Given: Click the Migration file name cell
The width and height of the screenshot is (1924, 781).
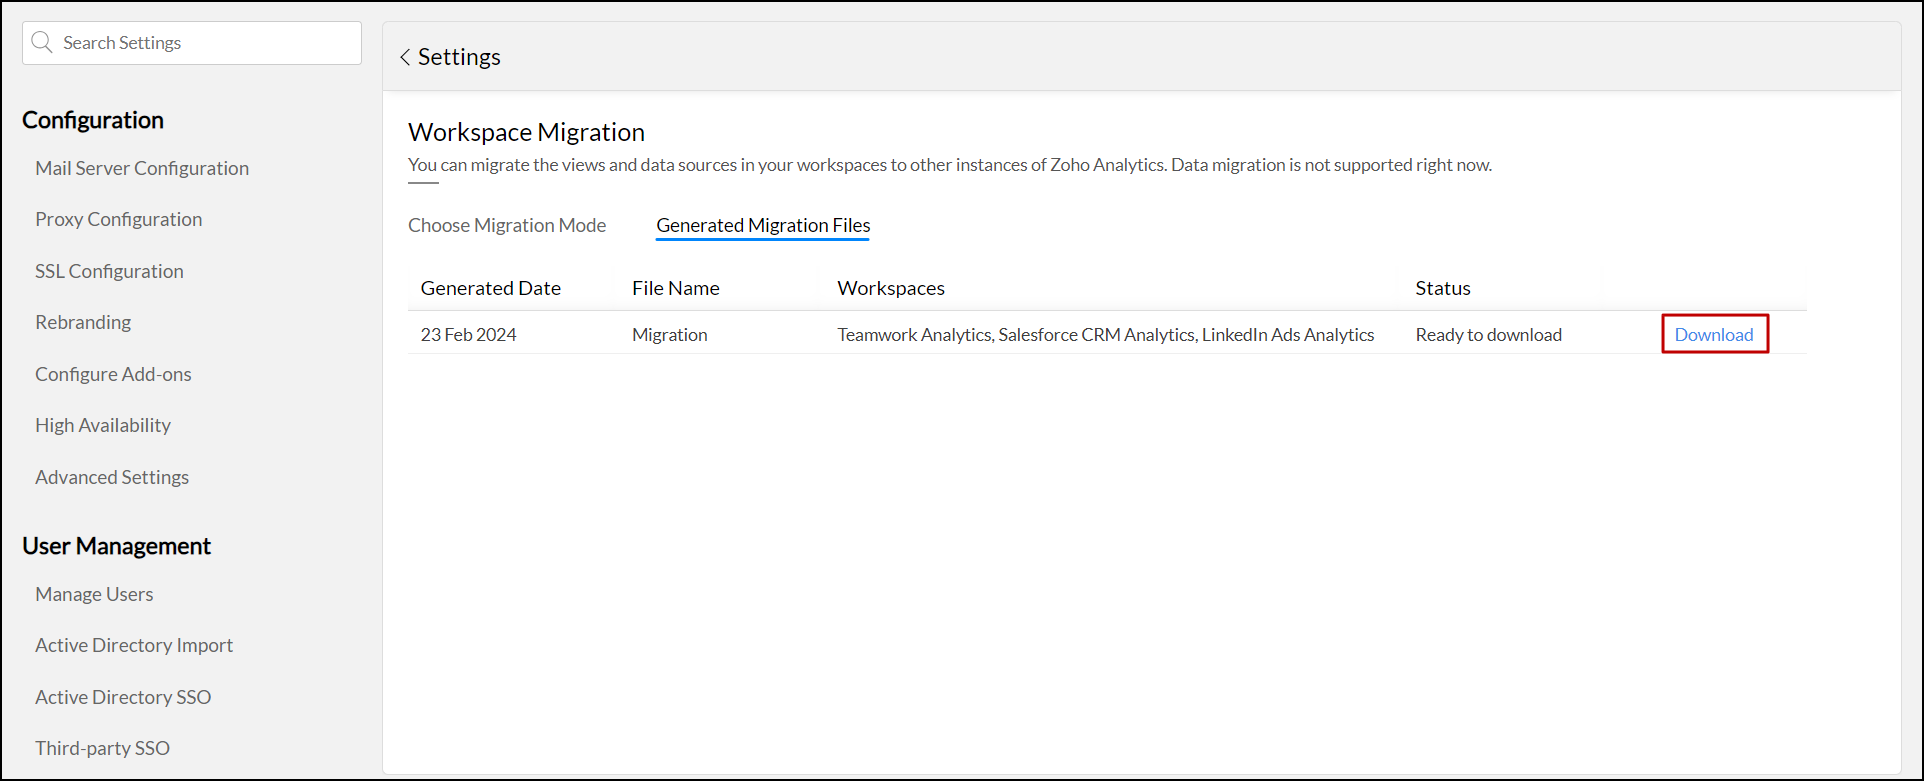Looking at the screenshot, I should [x=669, y=335].
